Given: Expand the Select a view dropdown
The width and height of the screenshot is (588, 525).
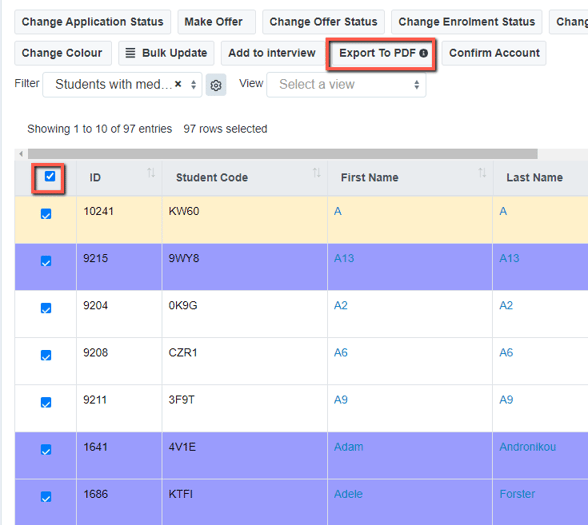Looking at the screenshot, I should (346, 85).
